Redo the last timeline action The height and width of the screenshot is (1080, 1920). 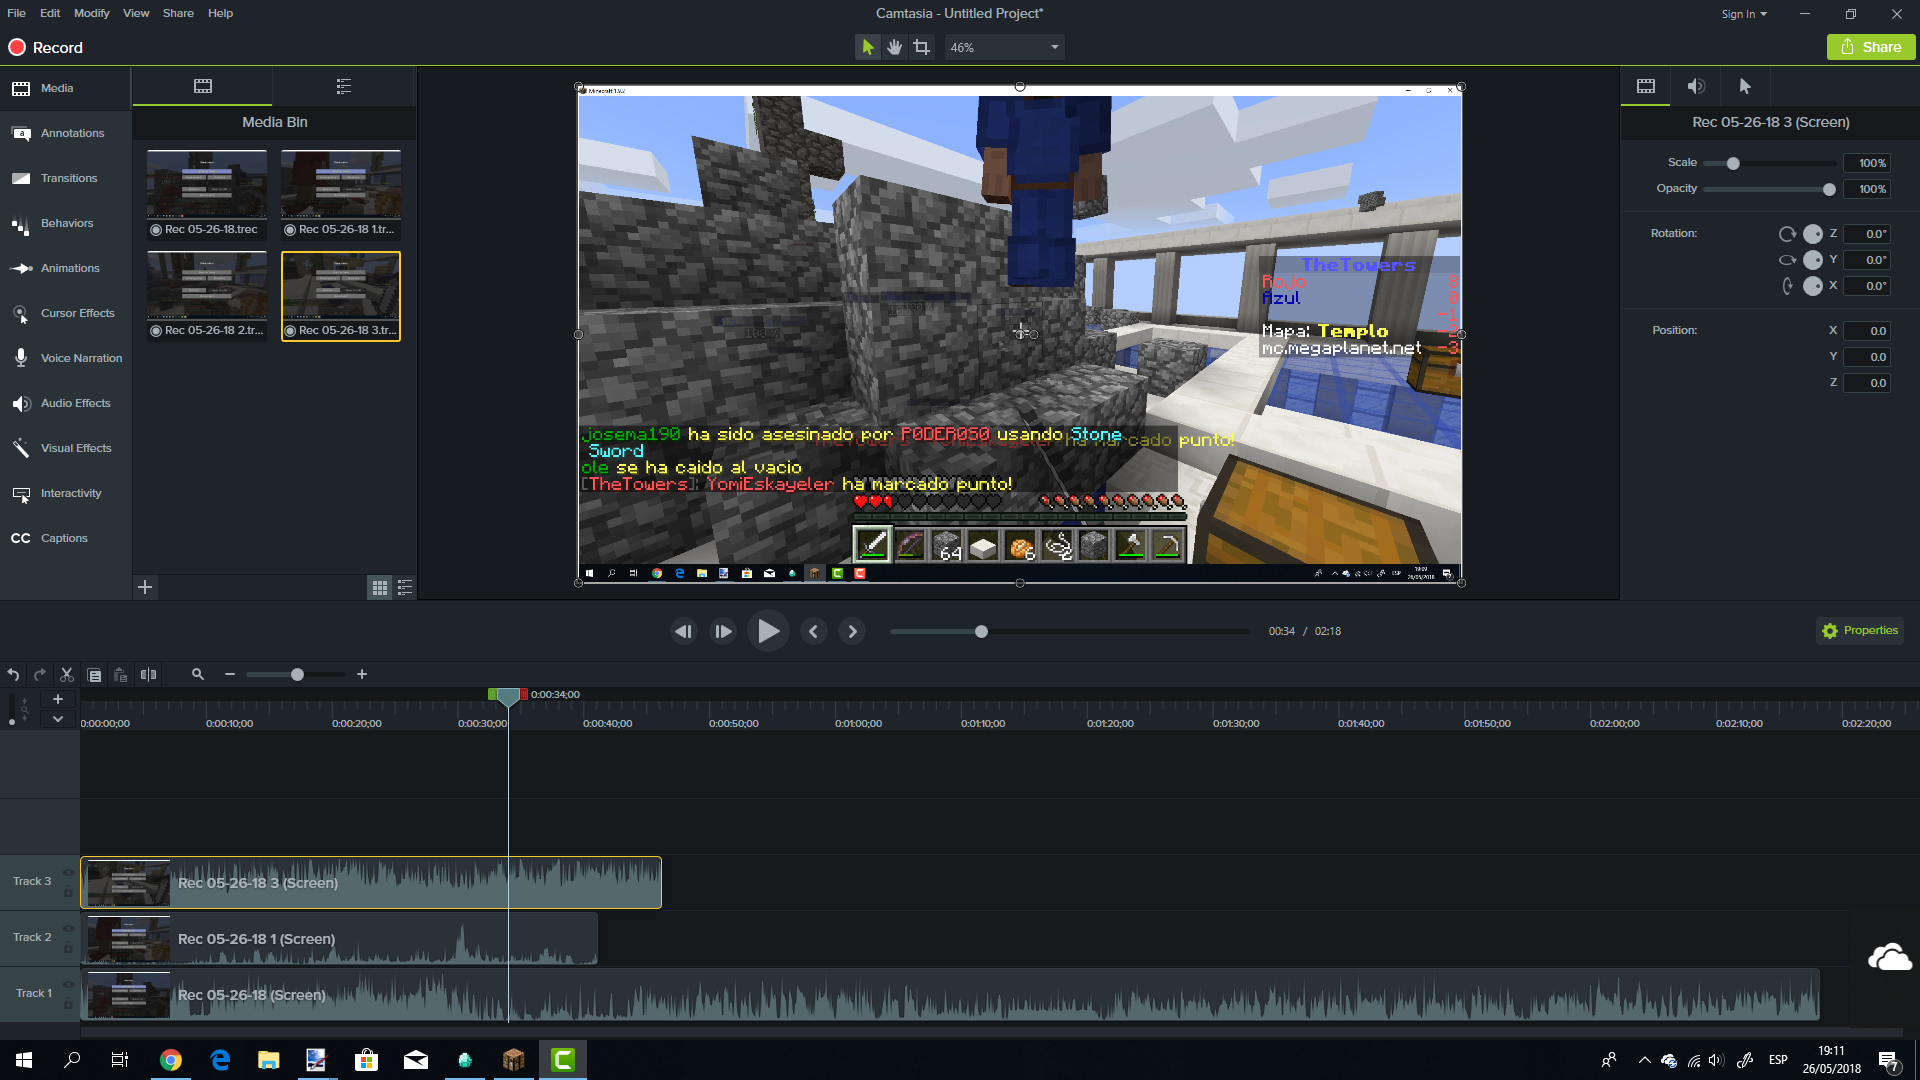(40, 675)
